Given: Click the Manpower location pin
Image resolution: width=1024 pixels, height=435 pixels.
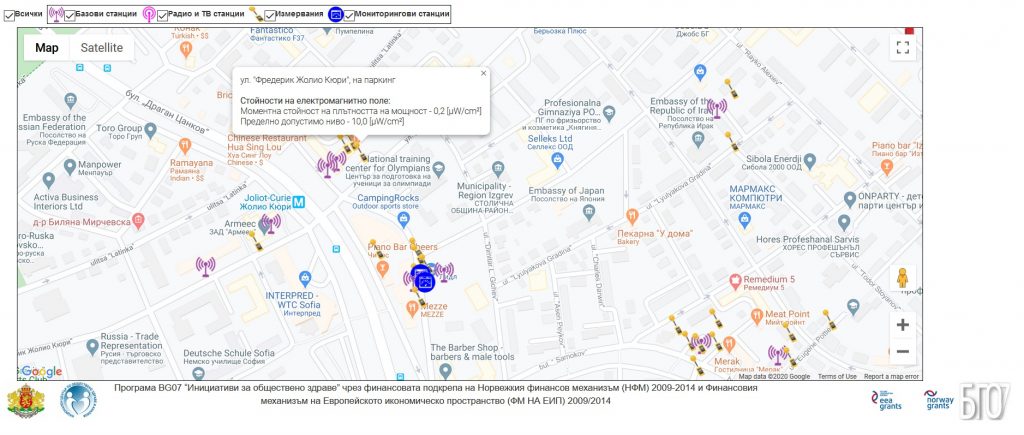Looking at the screenshot, I should (x=70, y=167).
